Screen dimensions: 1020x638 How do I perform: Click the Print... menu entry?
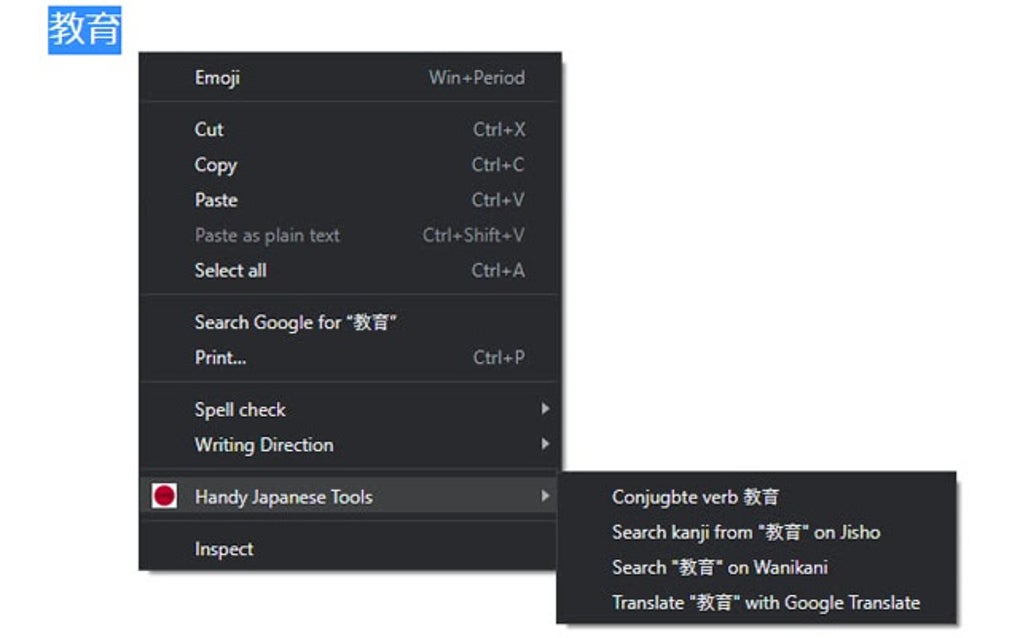coord(220,357)
